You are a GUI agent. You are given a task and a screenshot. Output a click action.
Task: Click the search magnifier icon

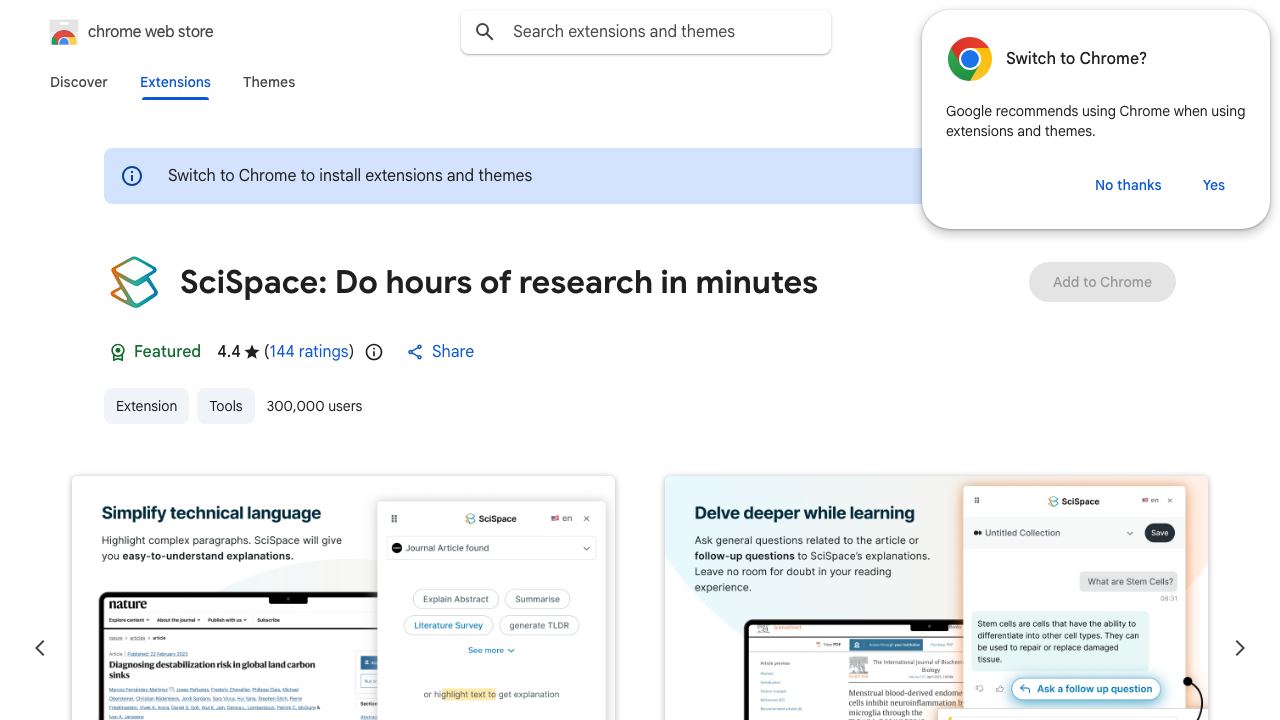[485, 32]
